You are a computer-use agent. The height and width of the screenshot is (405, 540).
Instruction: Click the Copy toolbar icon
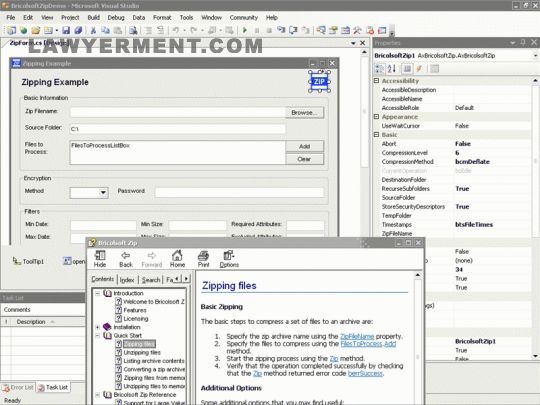[105, 30]
